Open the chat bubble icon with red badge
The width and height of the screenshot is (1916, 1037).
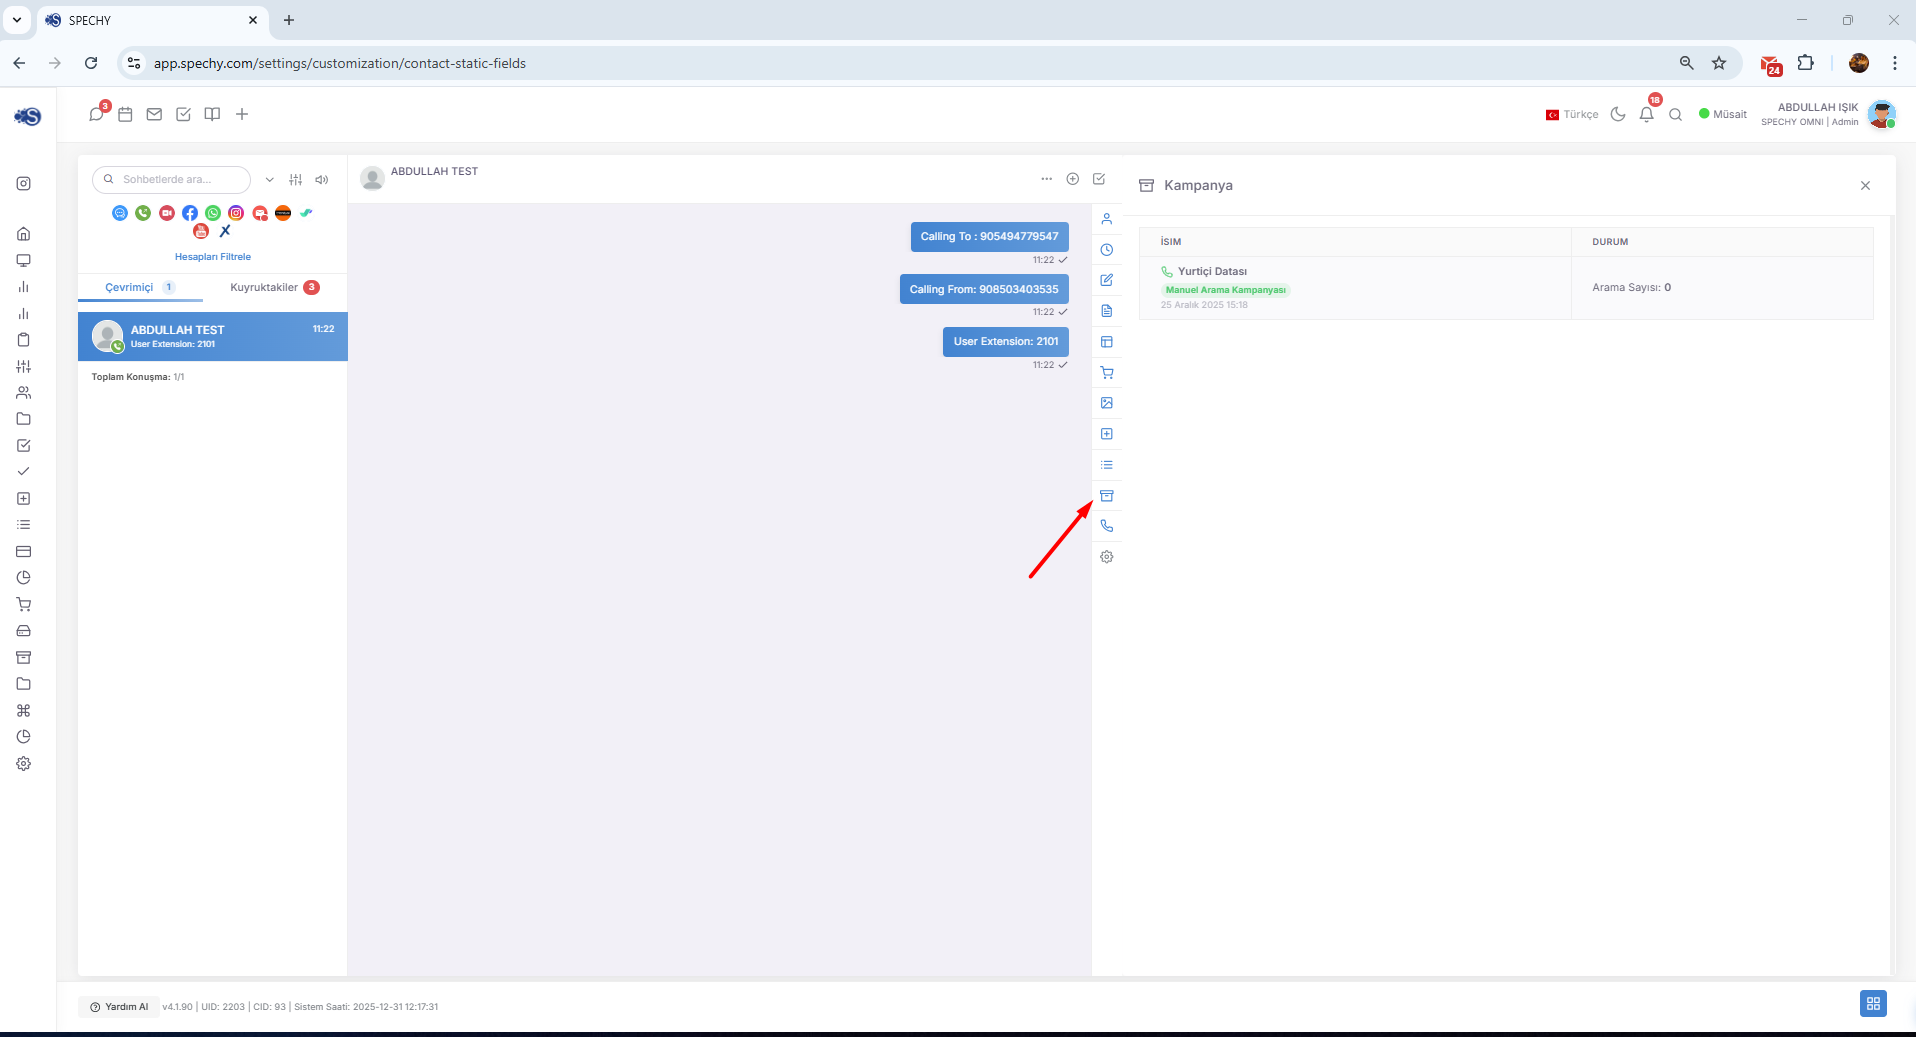click(97, 113)
